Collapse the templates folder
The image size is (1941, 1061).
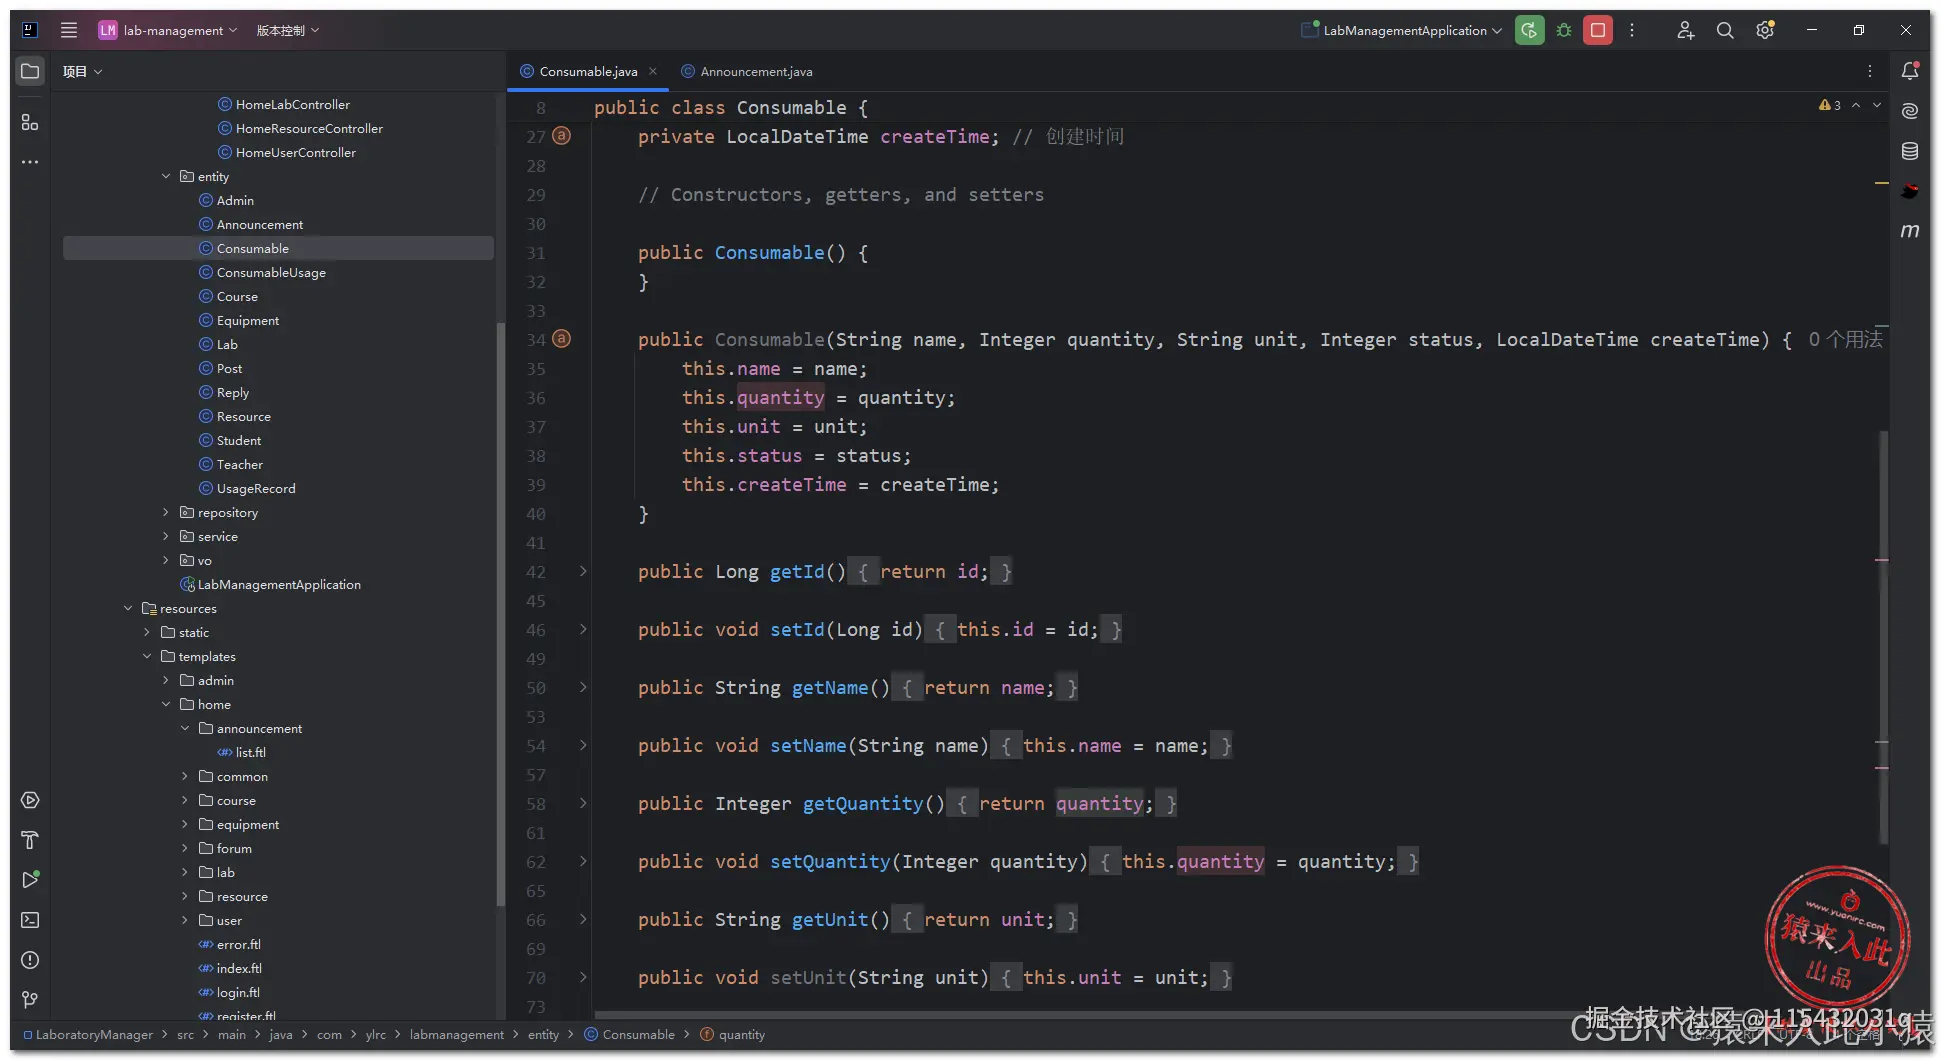147,656
